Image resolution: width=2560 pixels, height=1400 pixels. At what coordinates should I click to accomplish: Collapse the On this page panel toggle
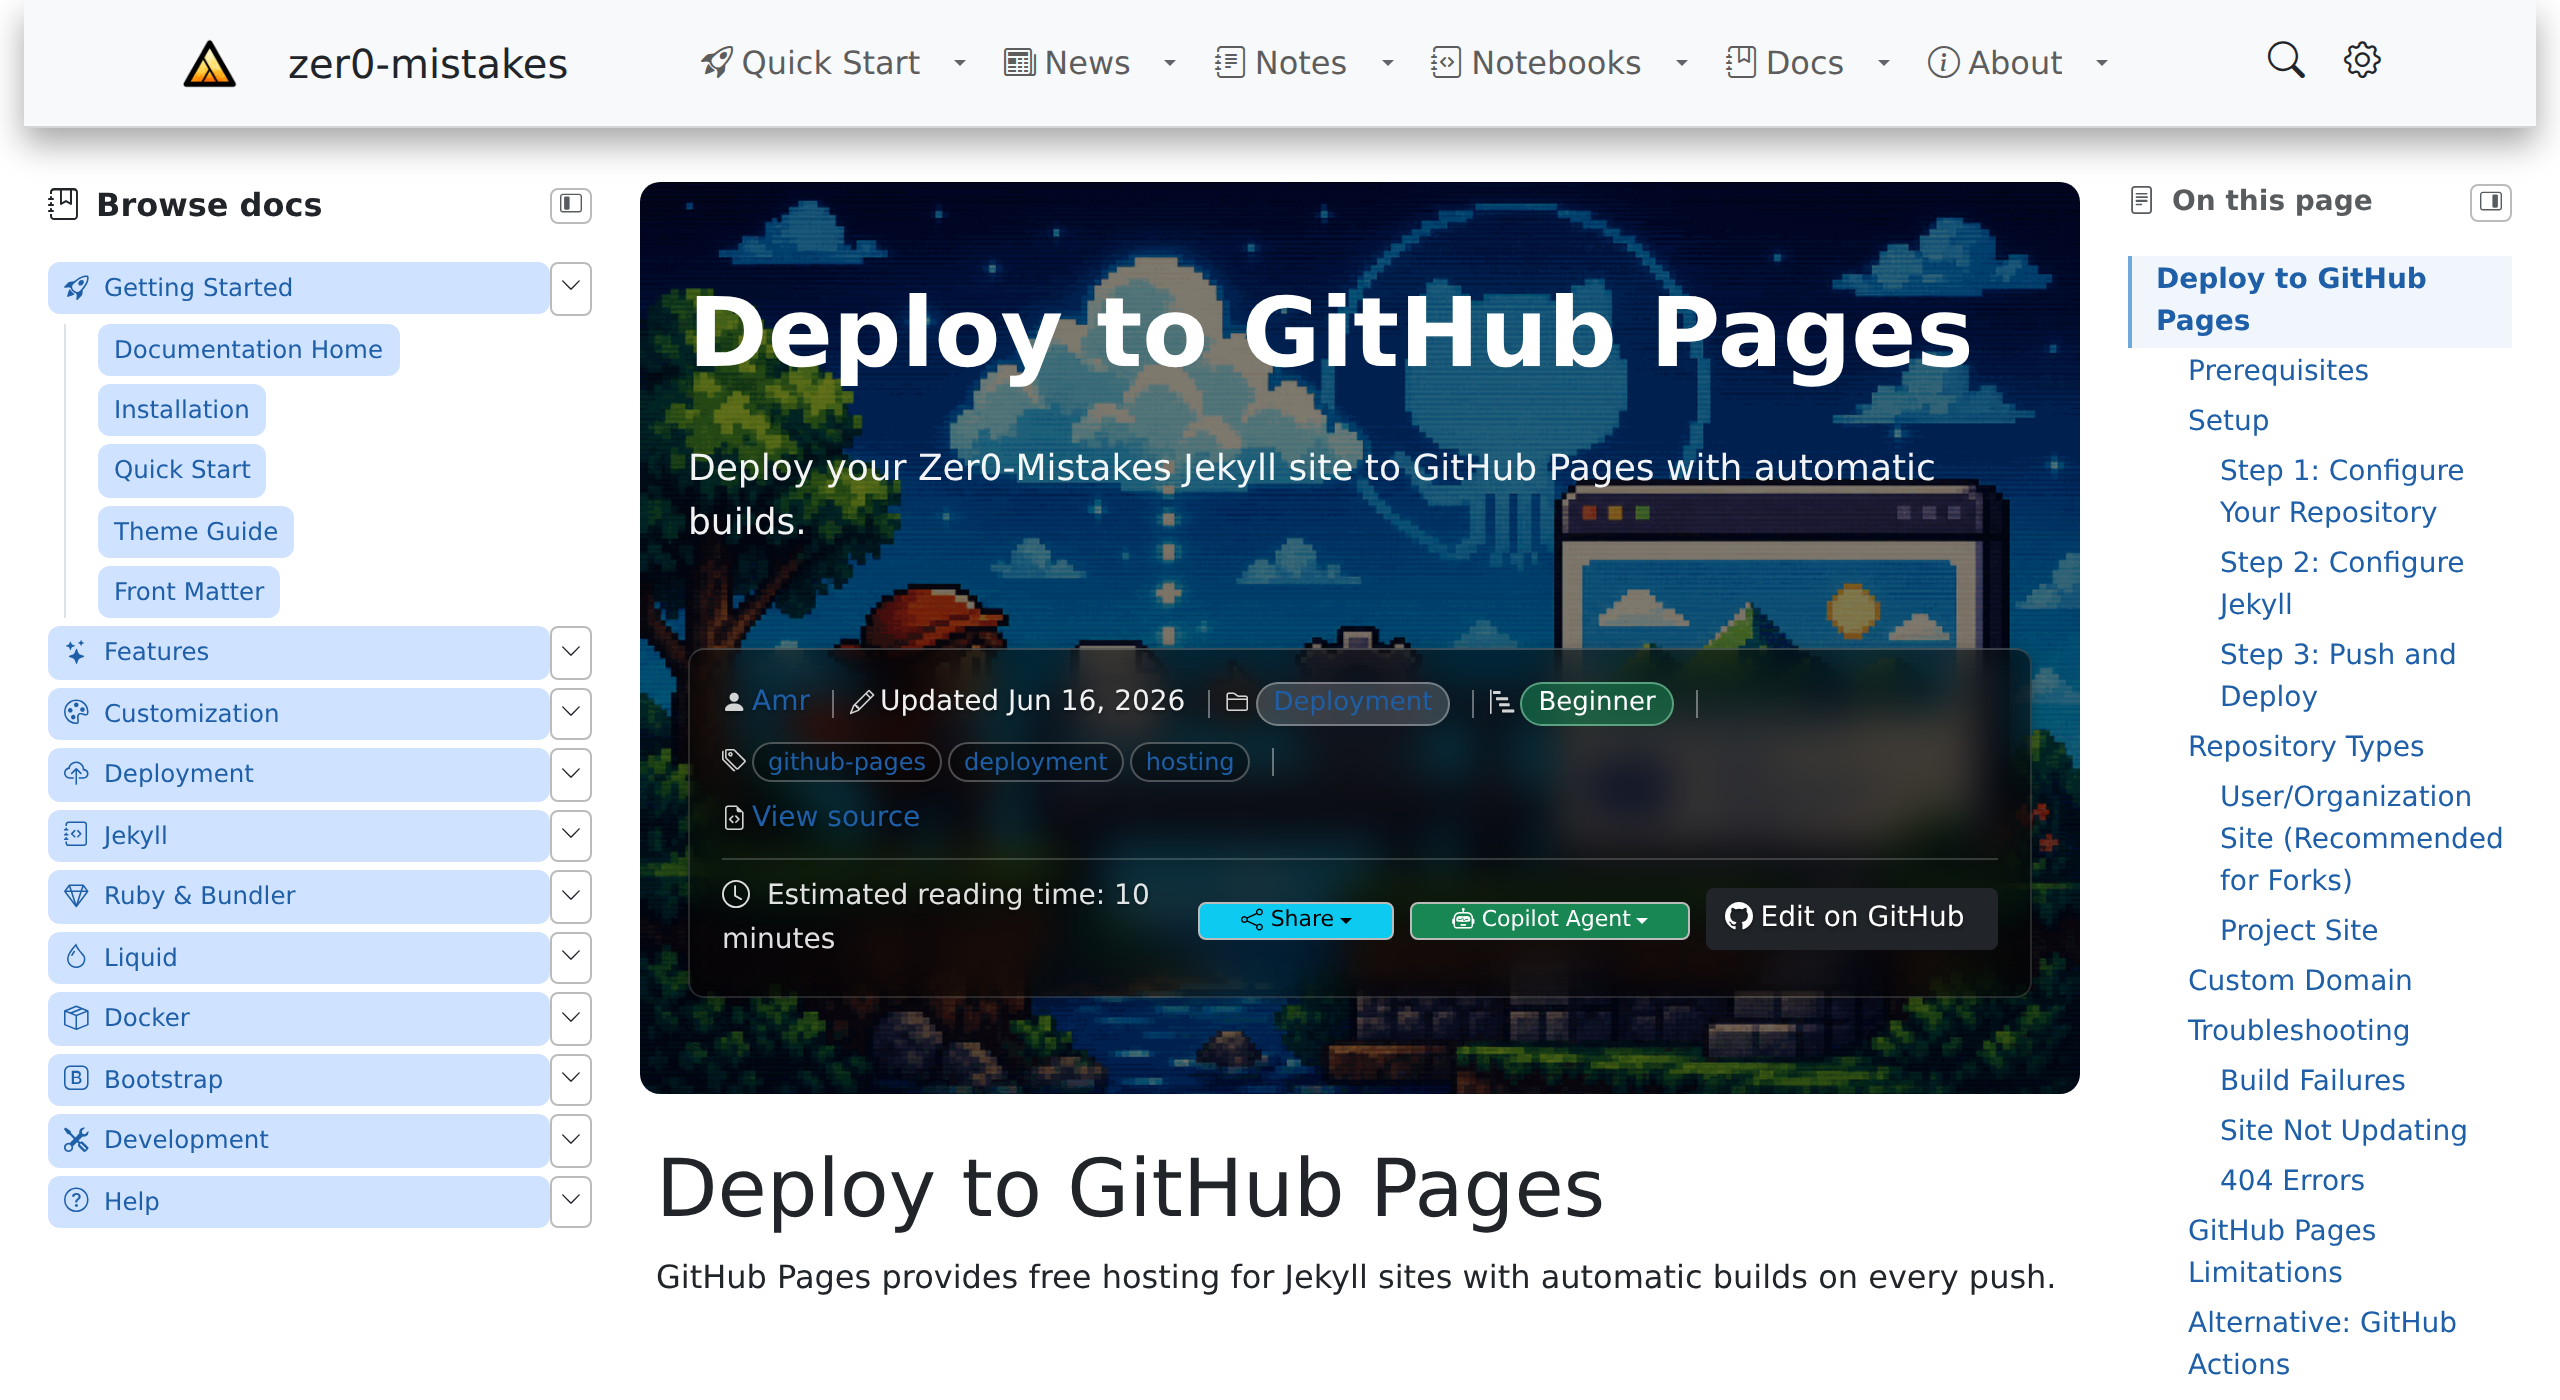(x=2491, y=202)
